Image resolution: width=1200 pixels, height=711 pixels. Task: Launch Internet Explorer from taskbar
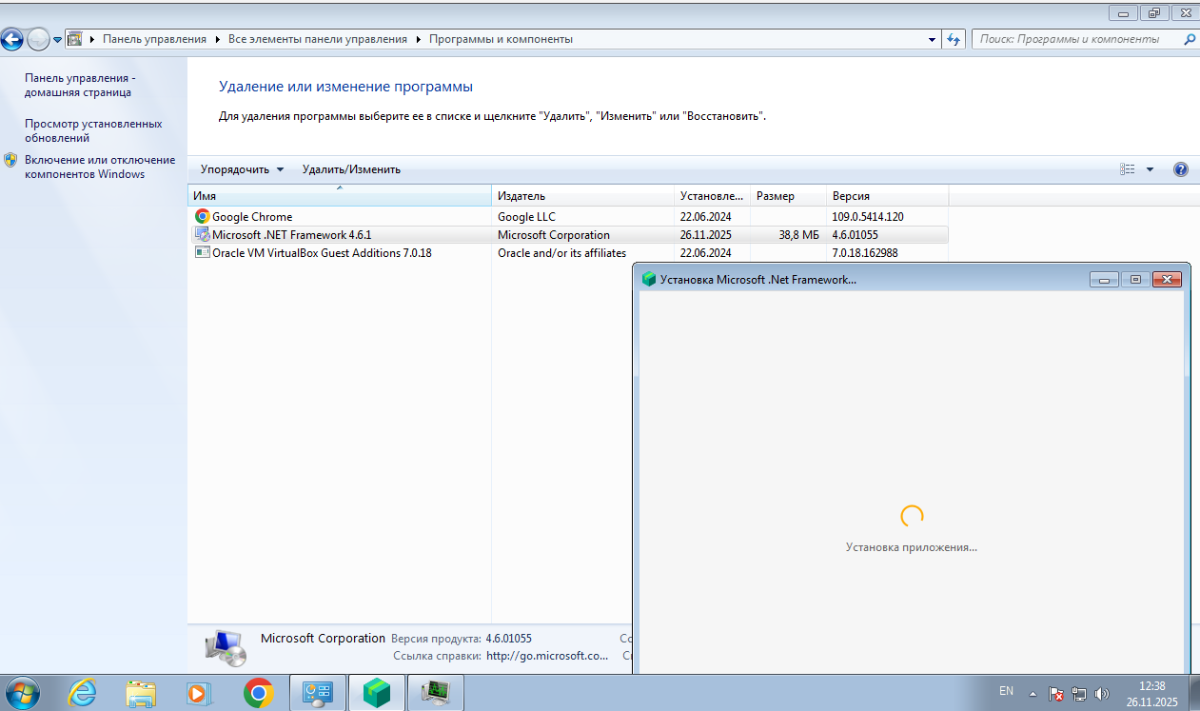pos(82,692)
